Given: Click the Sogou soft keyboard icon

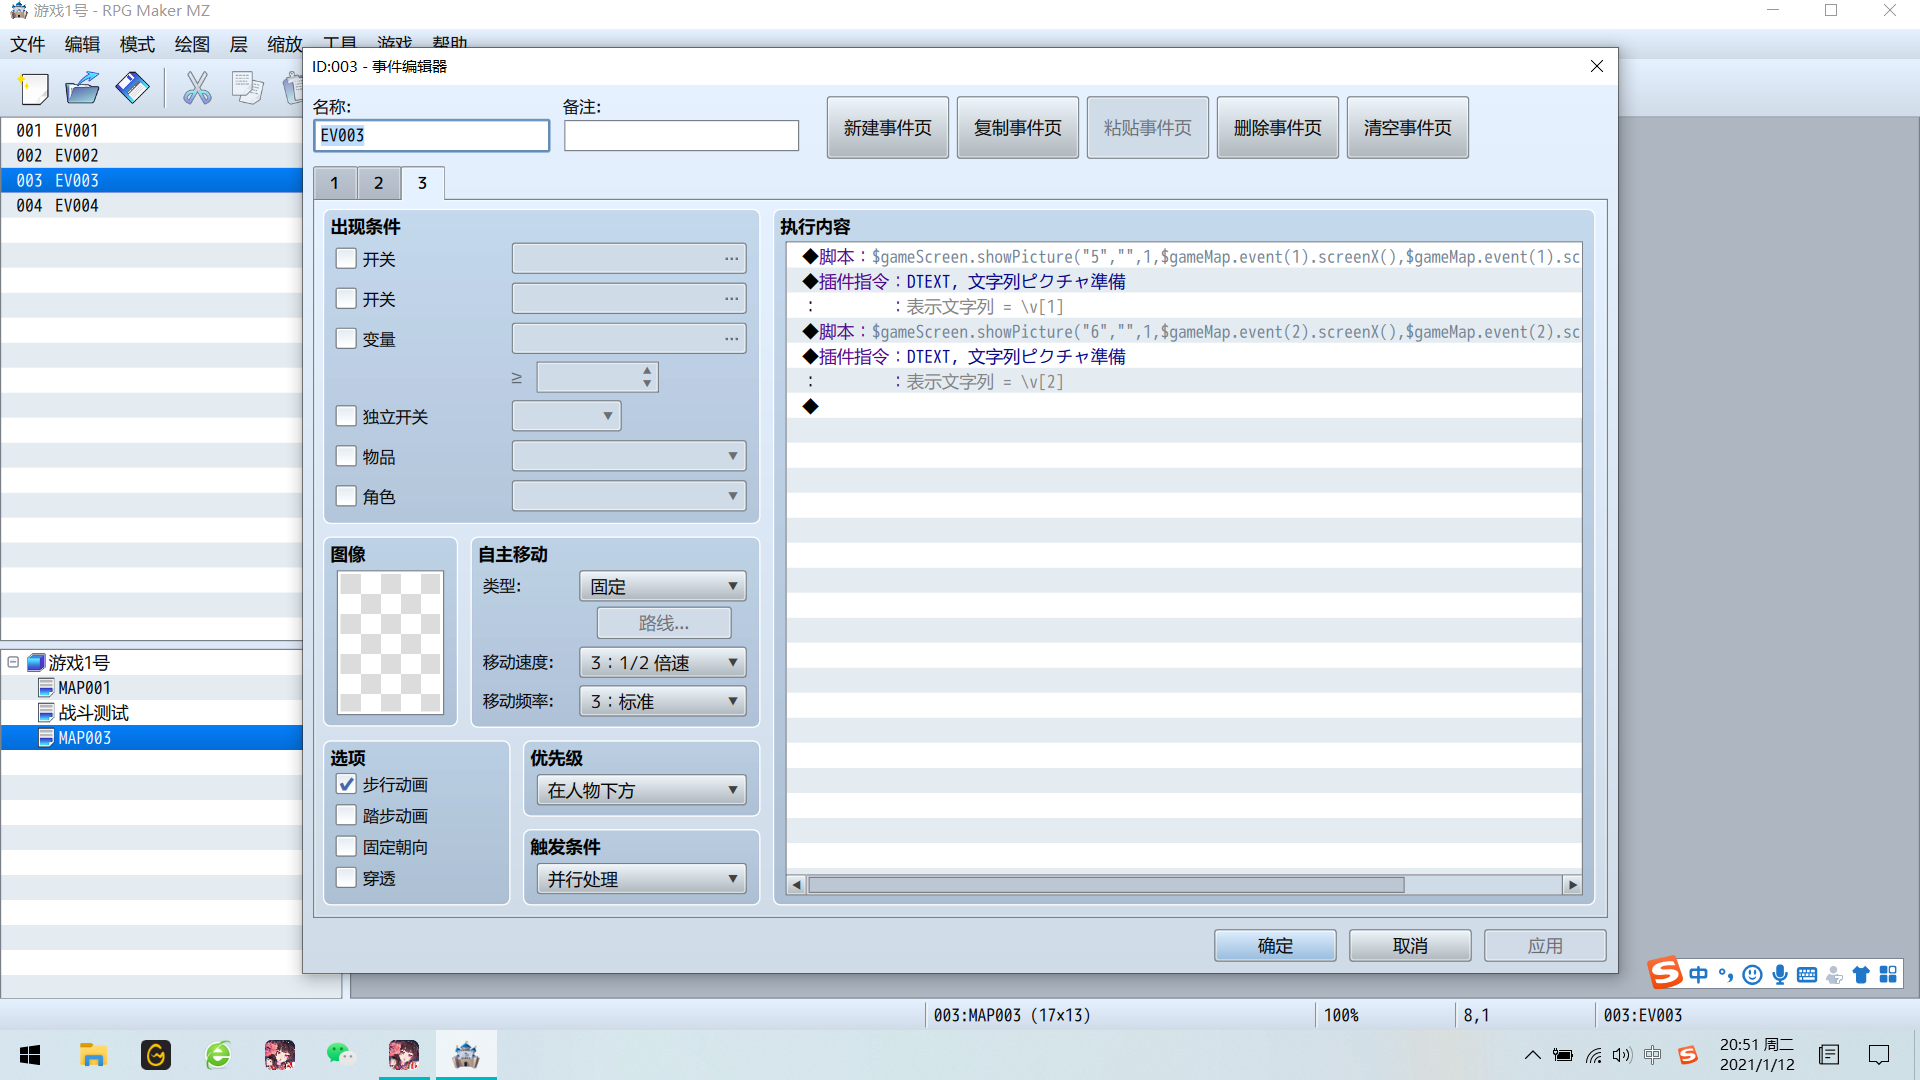Looking at the screenshot, I should click(1807, 974).
